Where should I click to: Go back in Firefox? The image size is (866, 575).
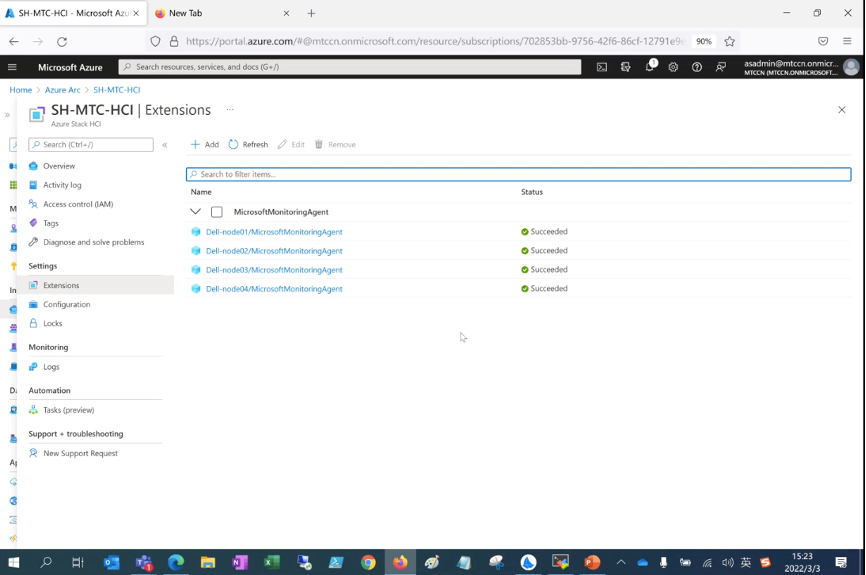(14, 41)
